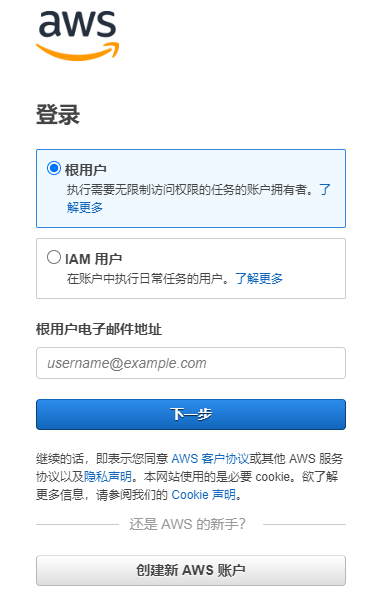Select the IAM 用户 radio button
Image resolution: width=381 pixels, height=593 pixels.
(54, 257)
